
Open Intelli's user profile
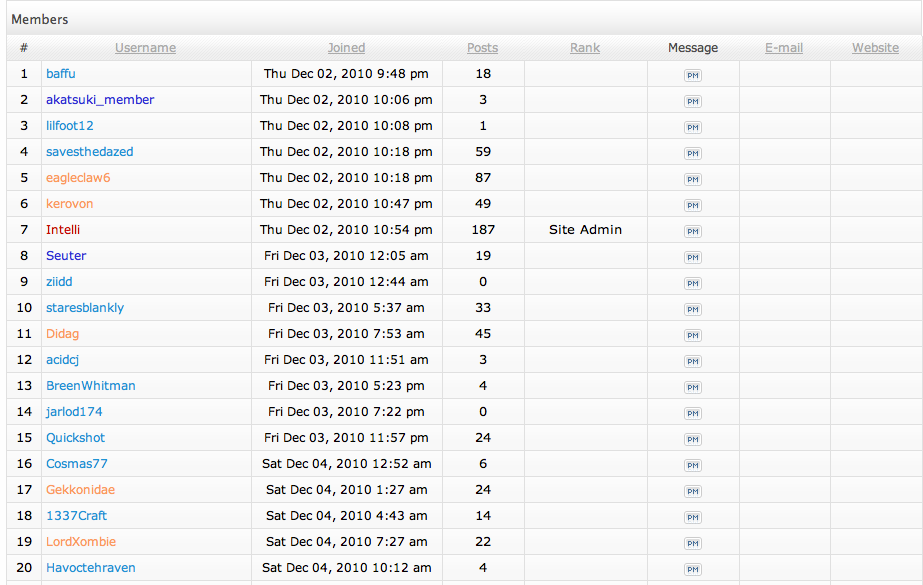(63, 230)
